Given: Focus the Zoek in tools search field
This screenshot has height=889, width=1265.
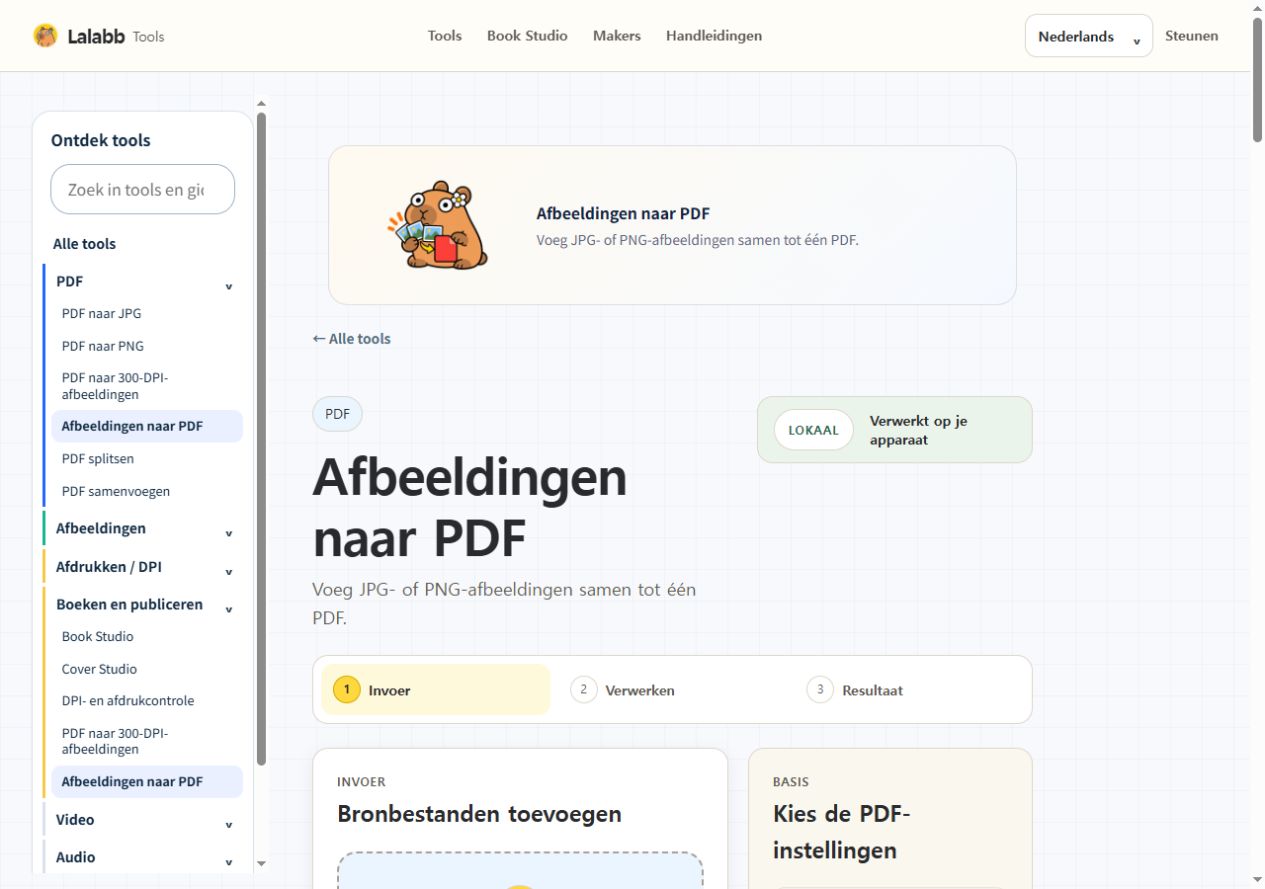Looking at the screenshot, I should pos(143,189).
